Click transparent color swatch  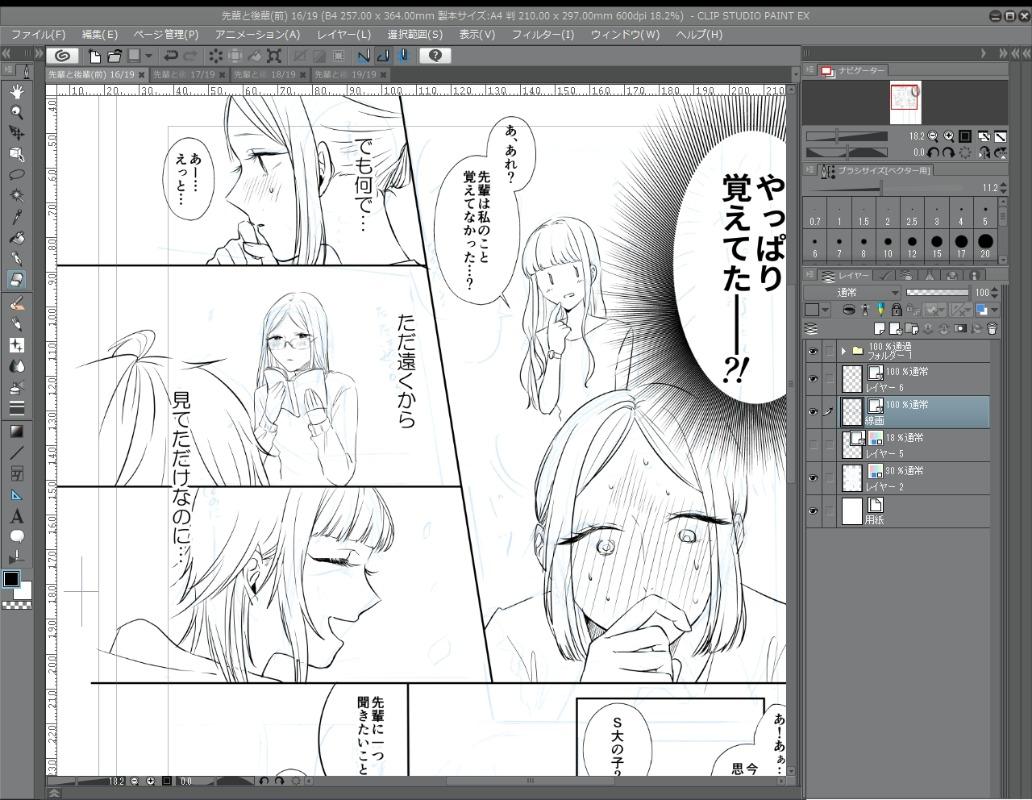(x=16, y=605)
